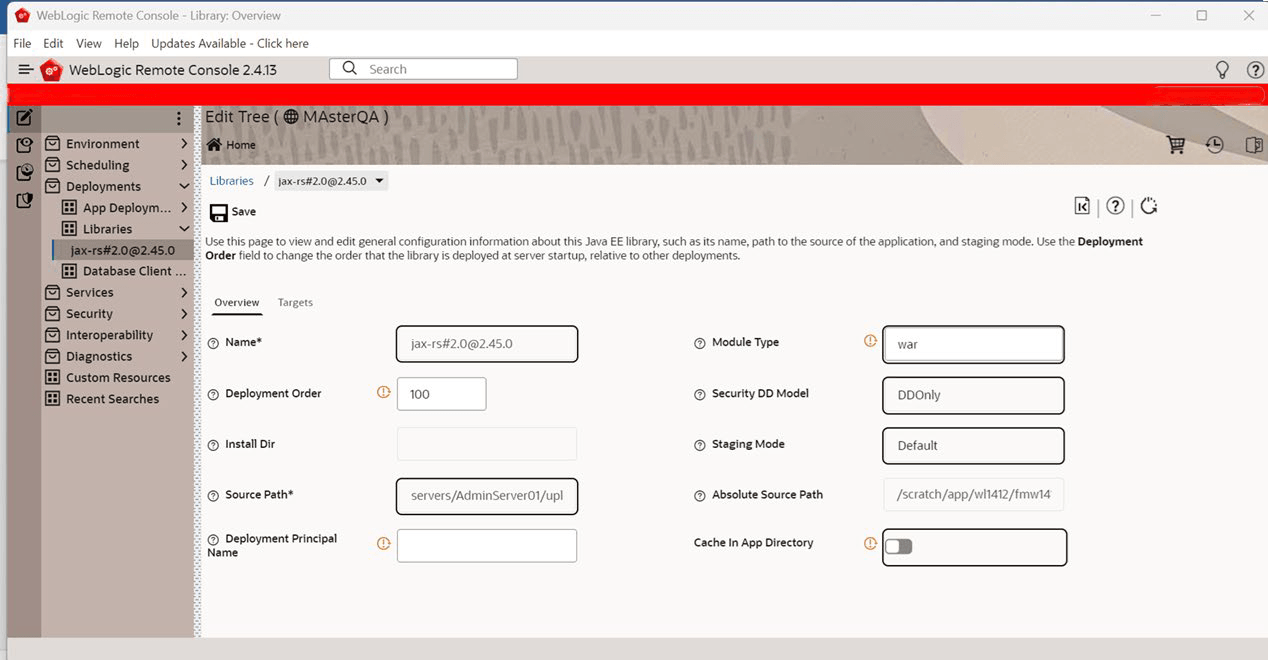Select the third perspective icon in sidebar
The height and width of the screenshot is (661, 1268).
[x=25, y=173]
